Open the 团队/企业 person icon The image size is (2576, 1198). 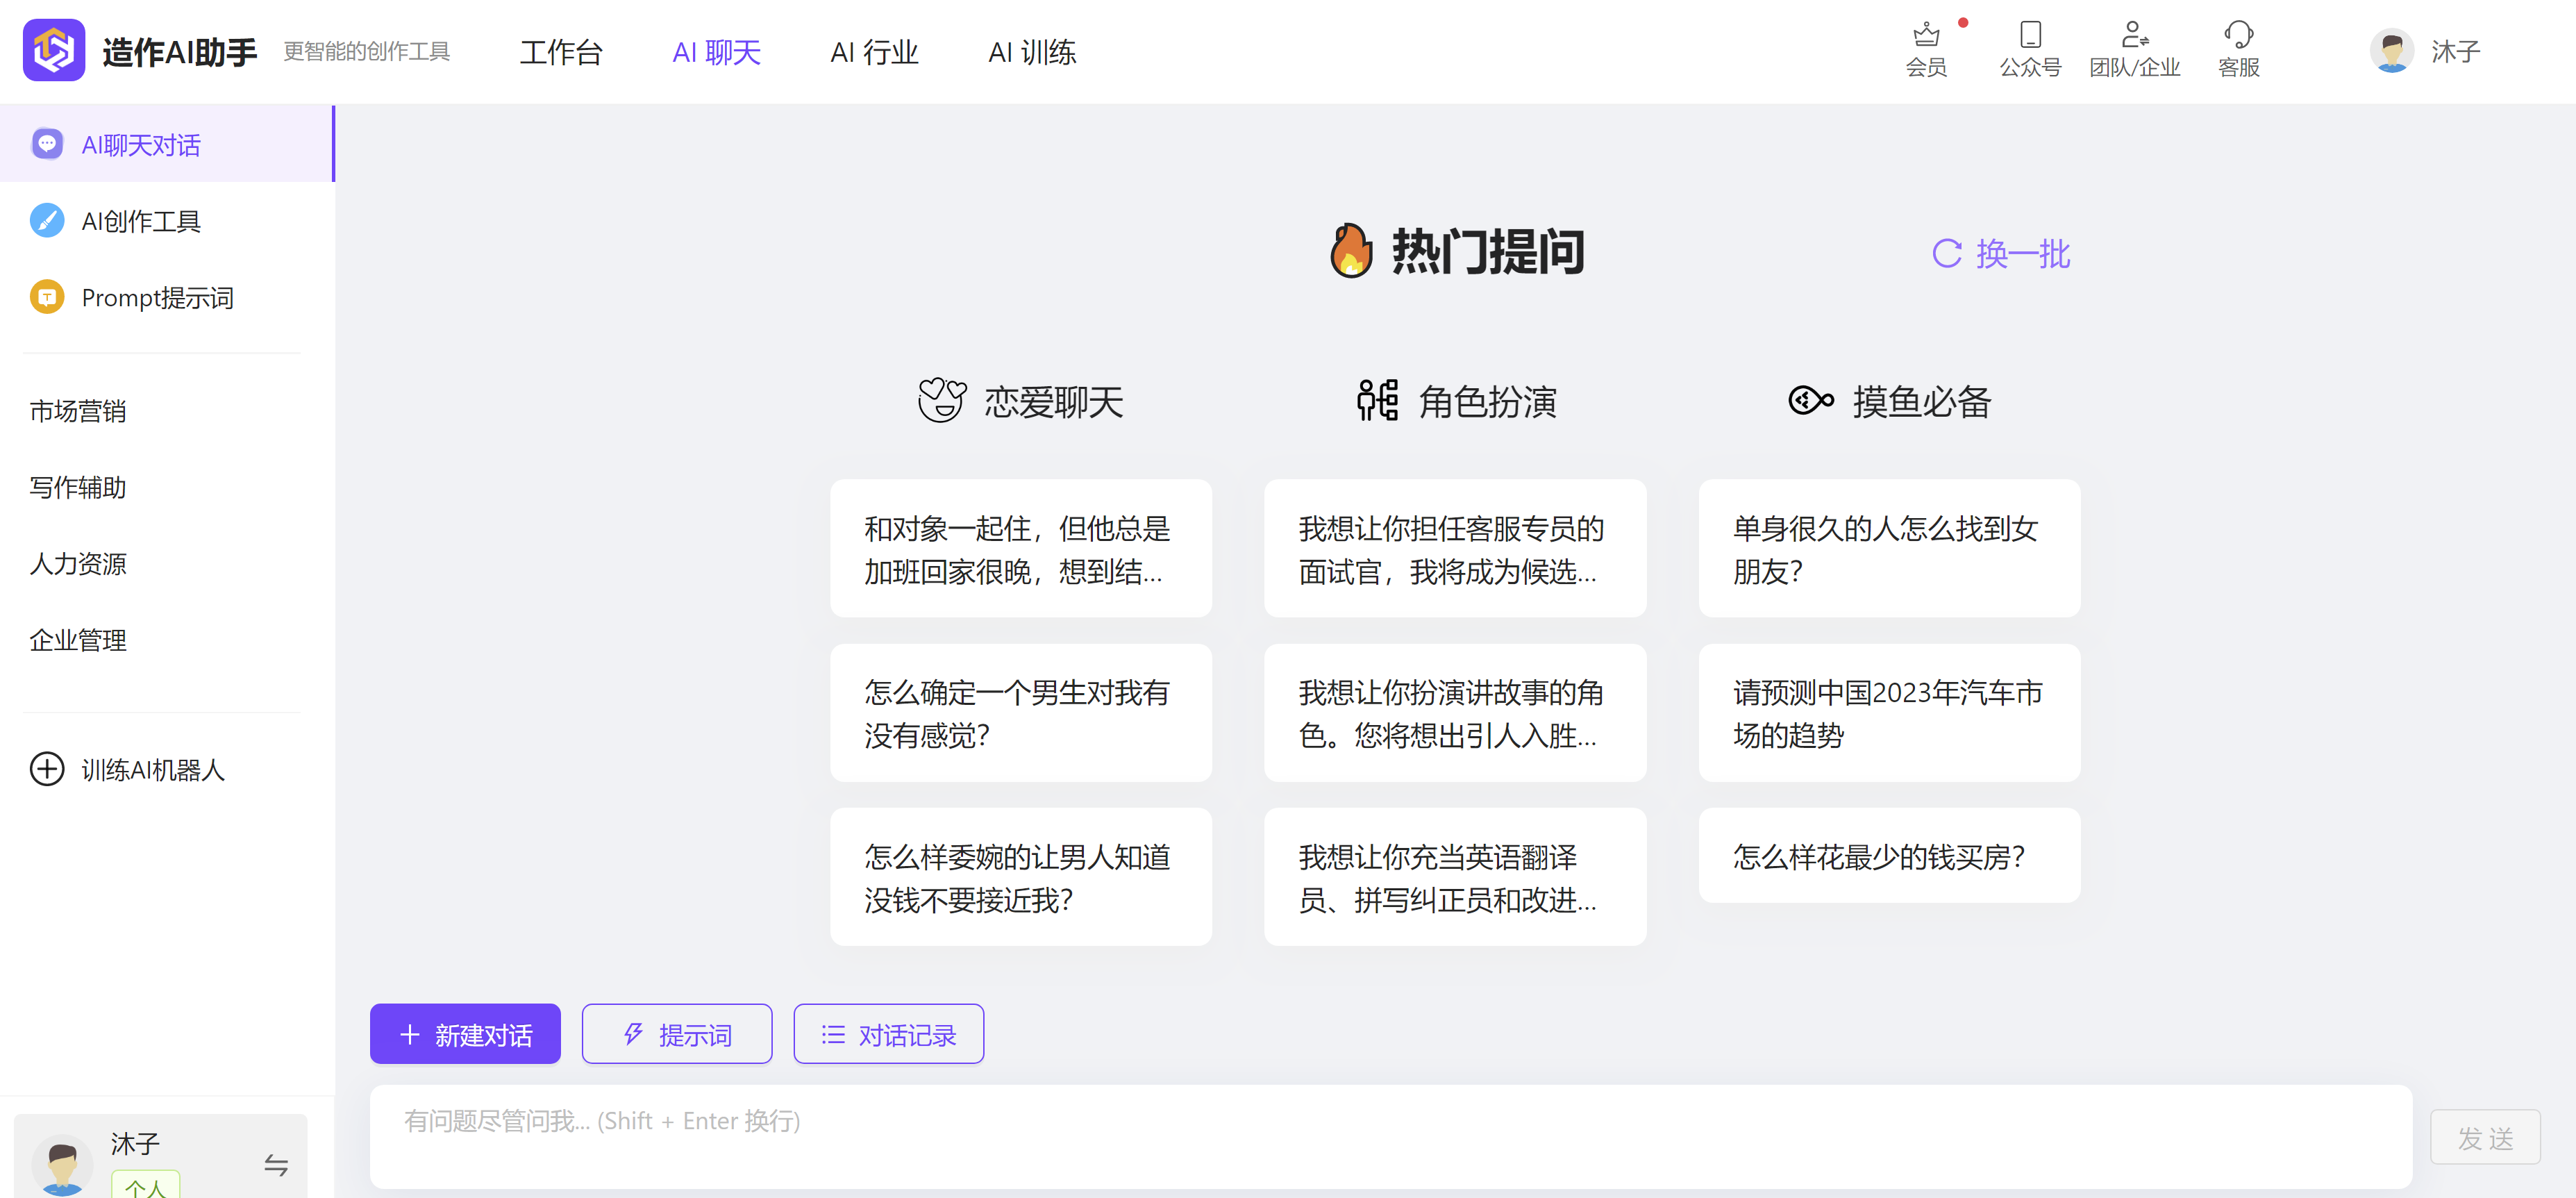pyautogui.click(x=2134, y=35)
